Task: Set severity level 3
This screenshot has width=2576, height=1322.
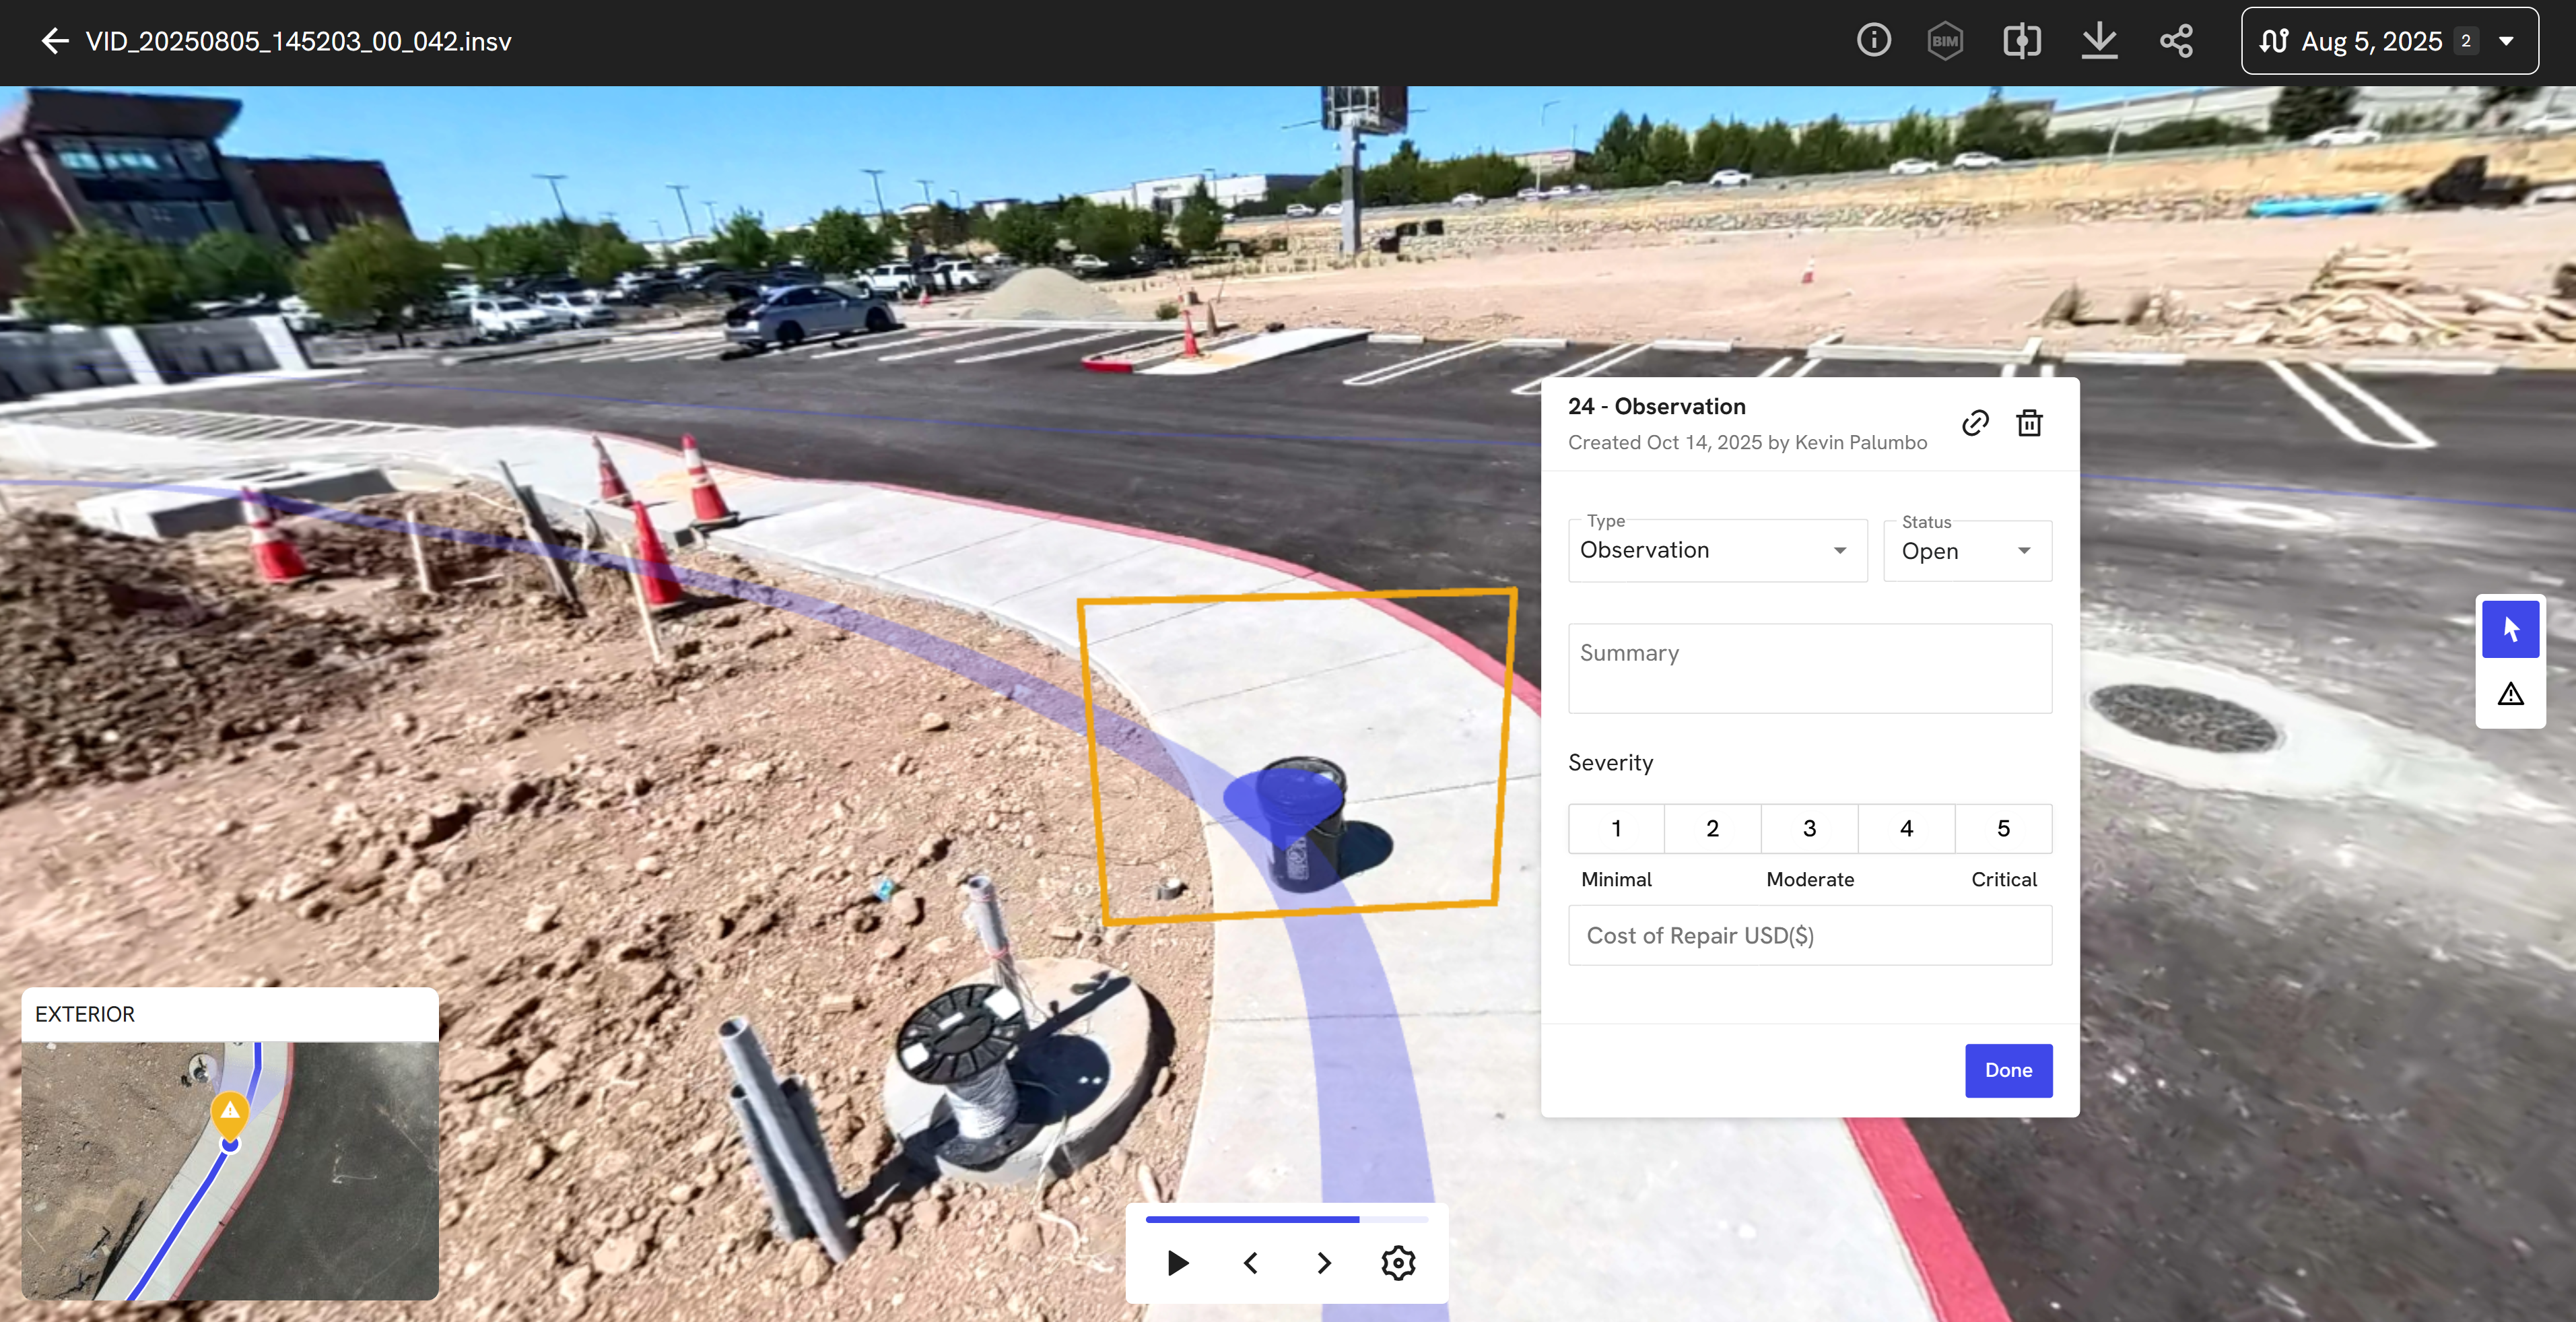Action: [1809, 828]
